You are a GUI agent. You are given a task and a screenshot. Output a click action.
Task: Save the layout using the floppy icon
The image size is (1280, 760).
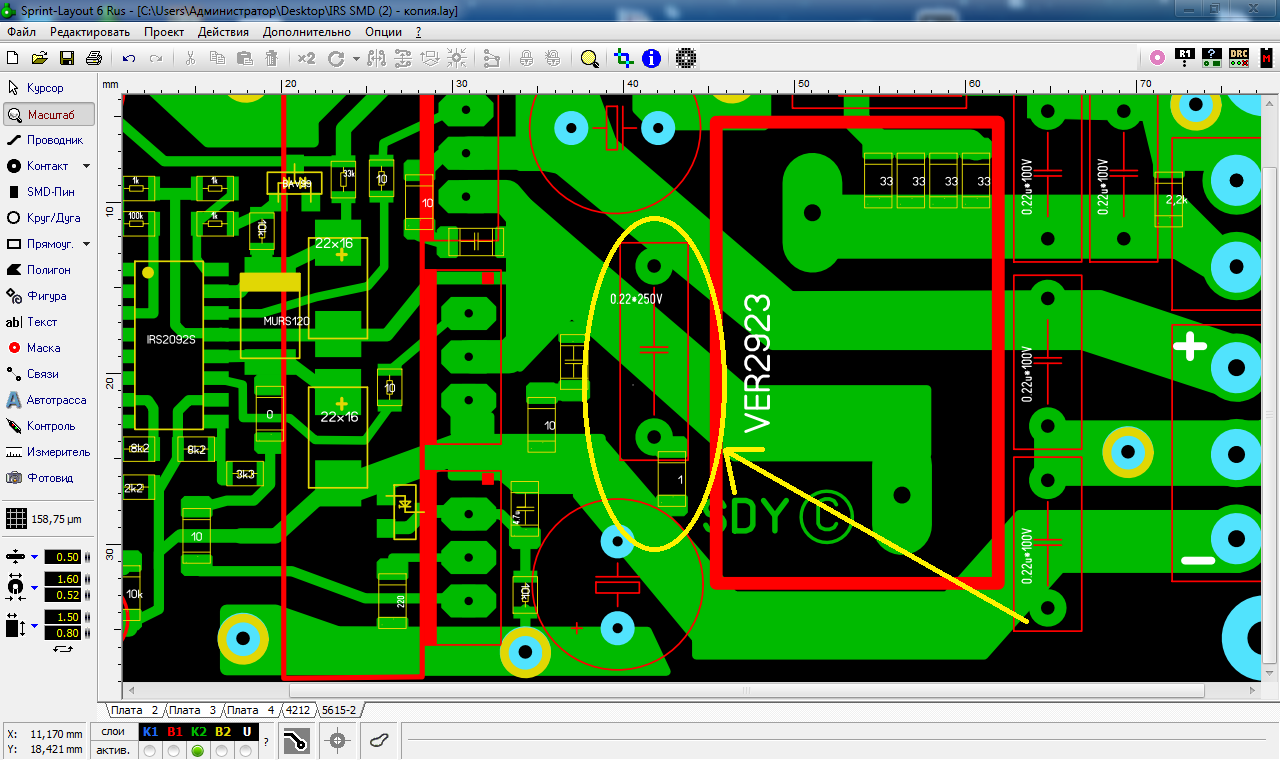(x=67, y=58)
